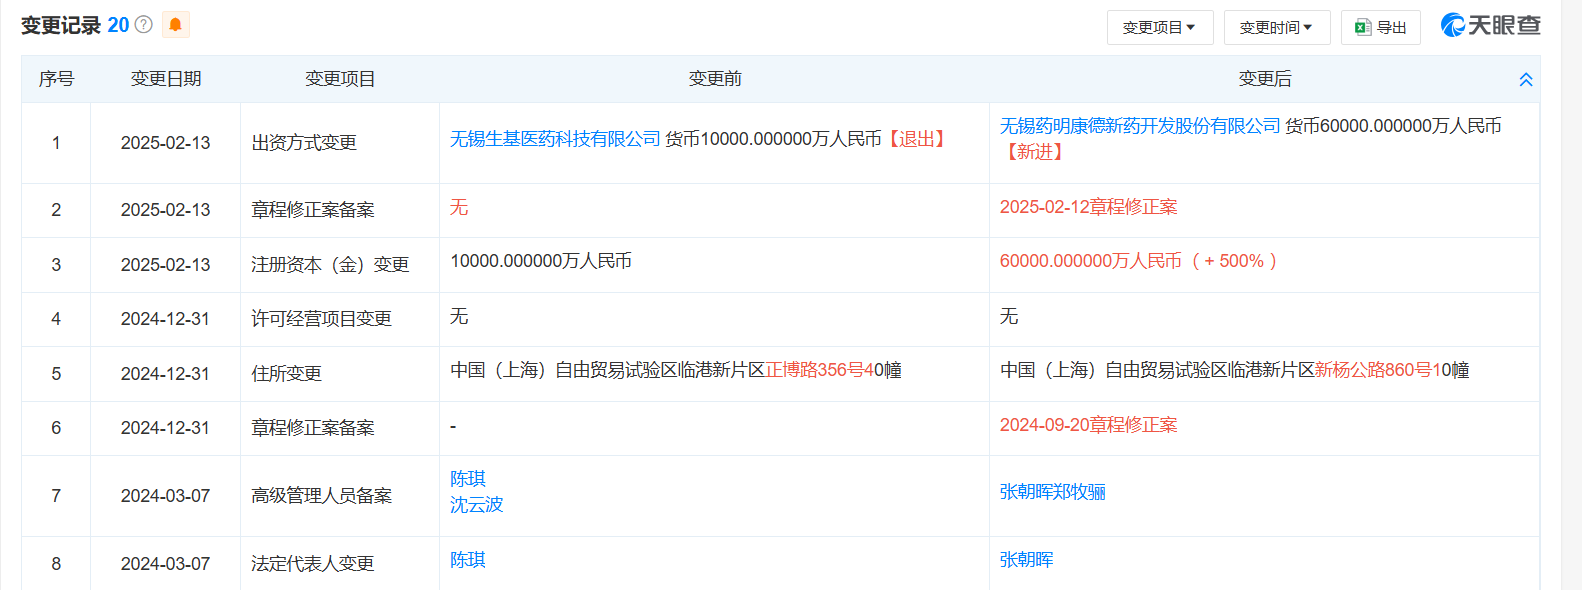Click the record count 20

click(118, 25)
